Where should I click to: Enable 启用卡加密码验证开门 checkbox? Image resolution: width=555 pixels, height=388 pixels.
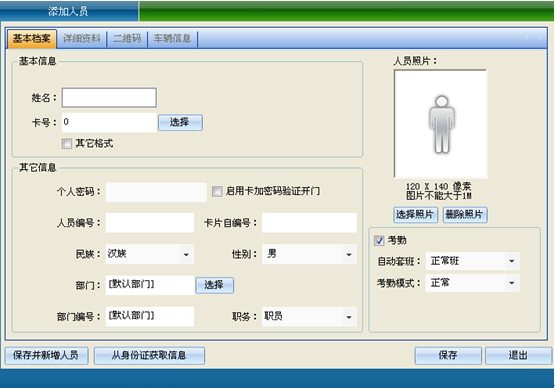click(217, 192)
